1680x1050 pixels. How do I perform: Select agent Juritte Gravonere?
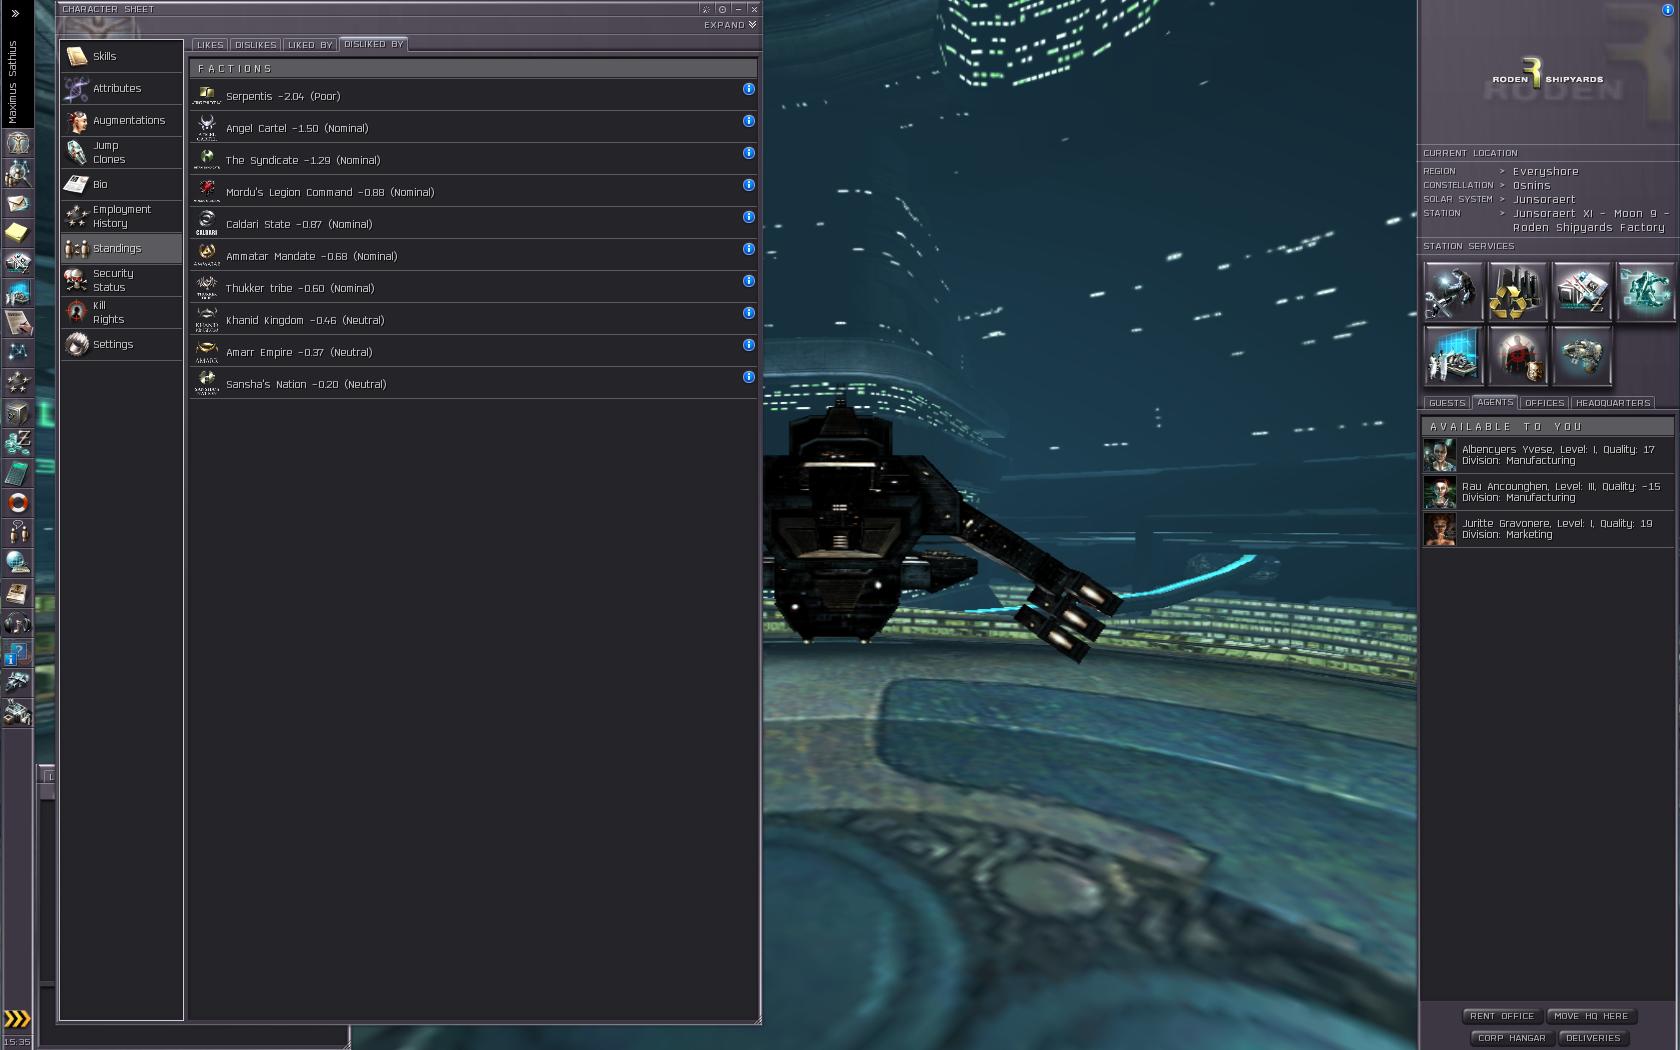tap(1548, 529)
